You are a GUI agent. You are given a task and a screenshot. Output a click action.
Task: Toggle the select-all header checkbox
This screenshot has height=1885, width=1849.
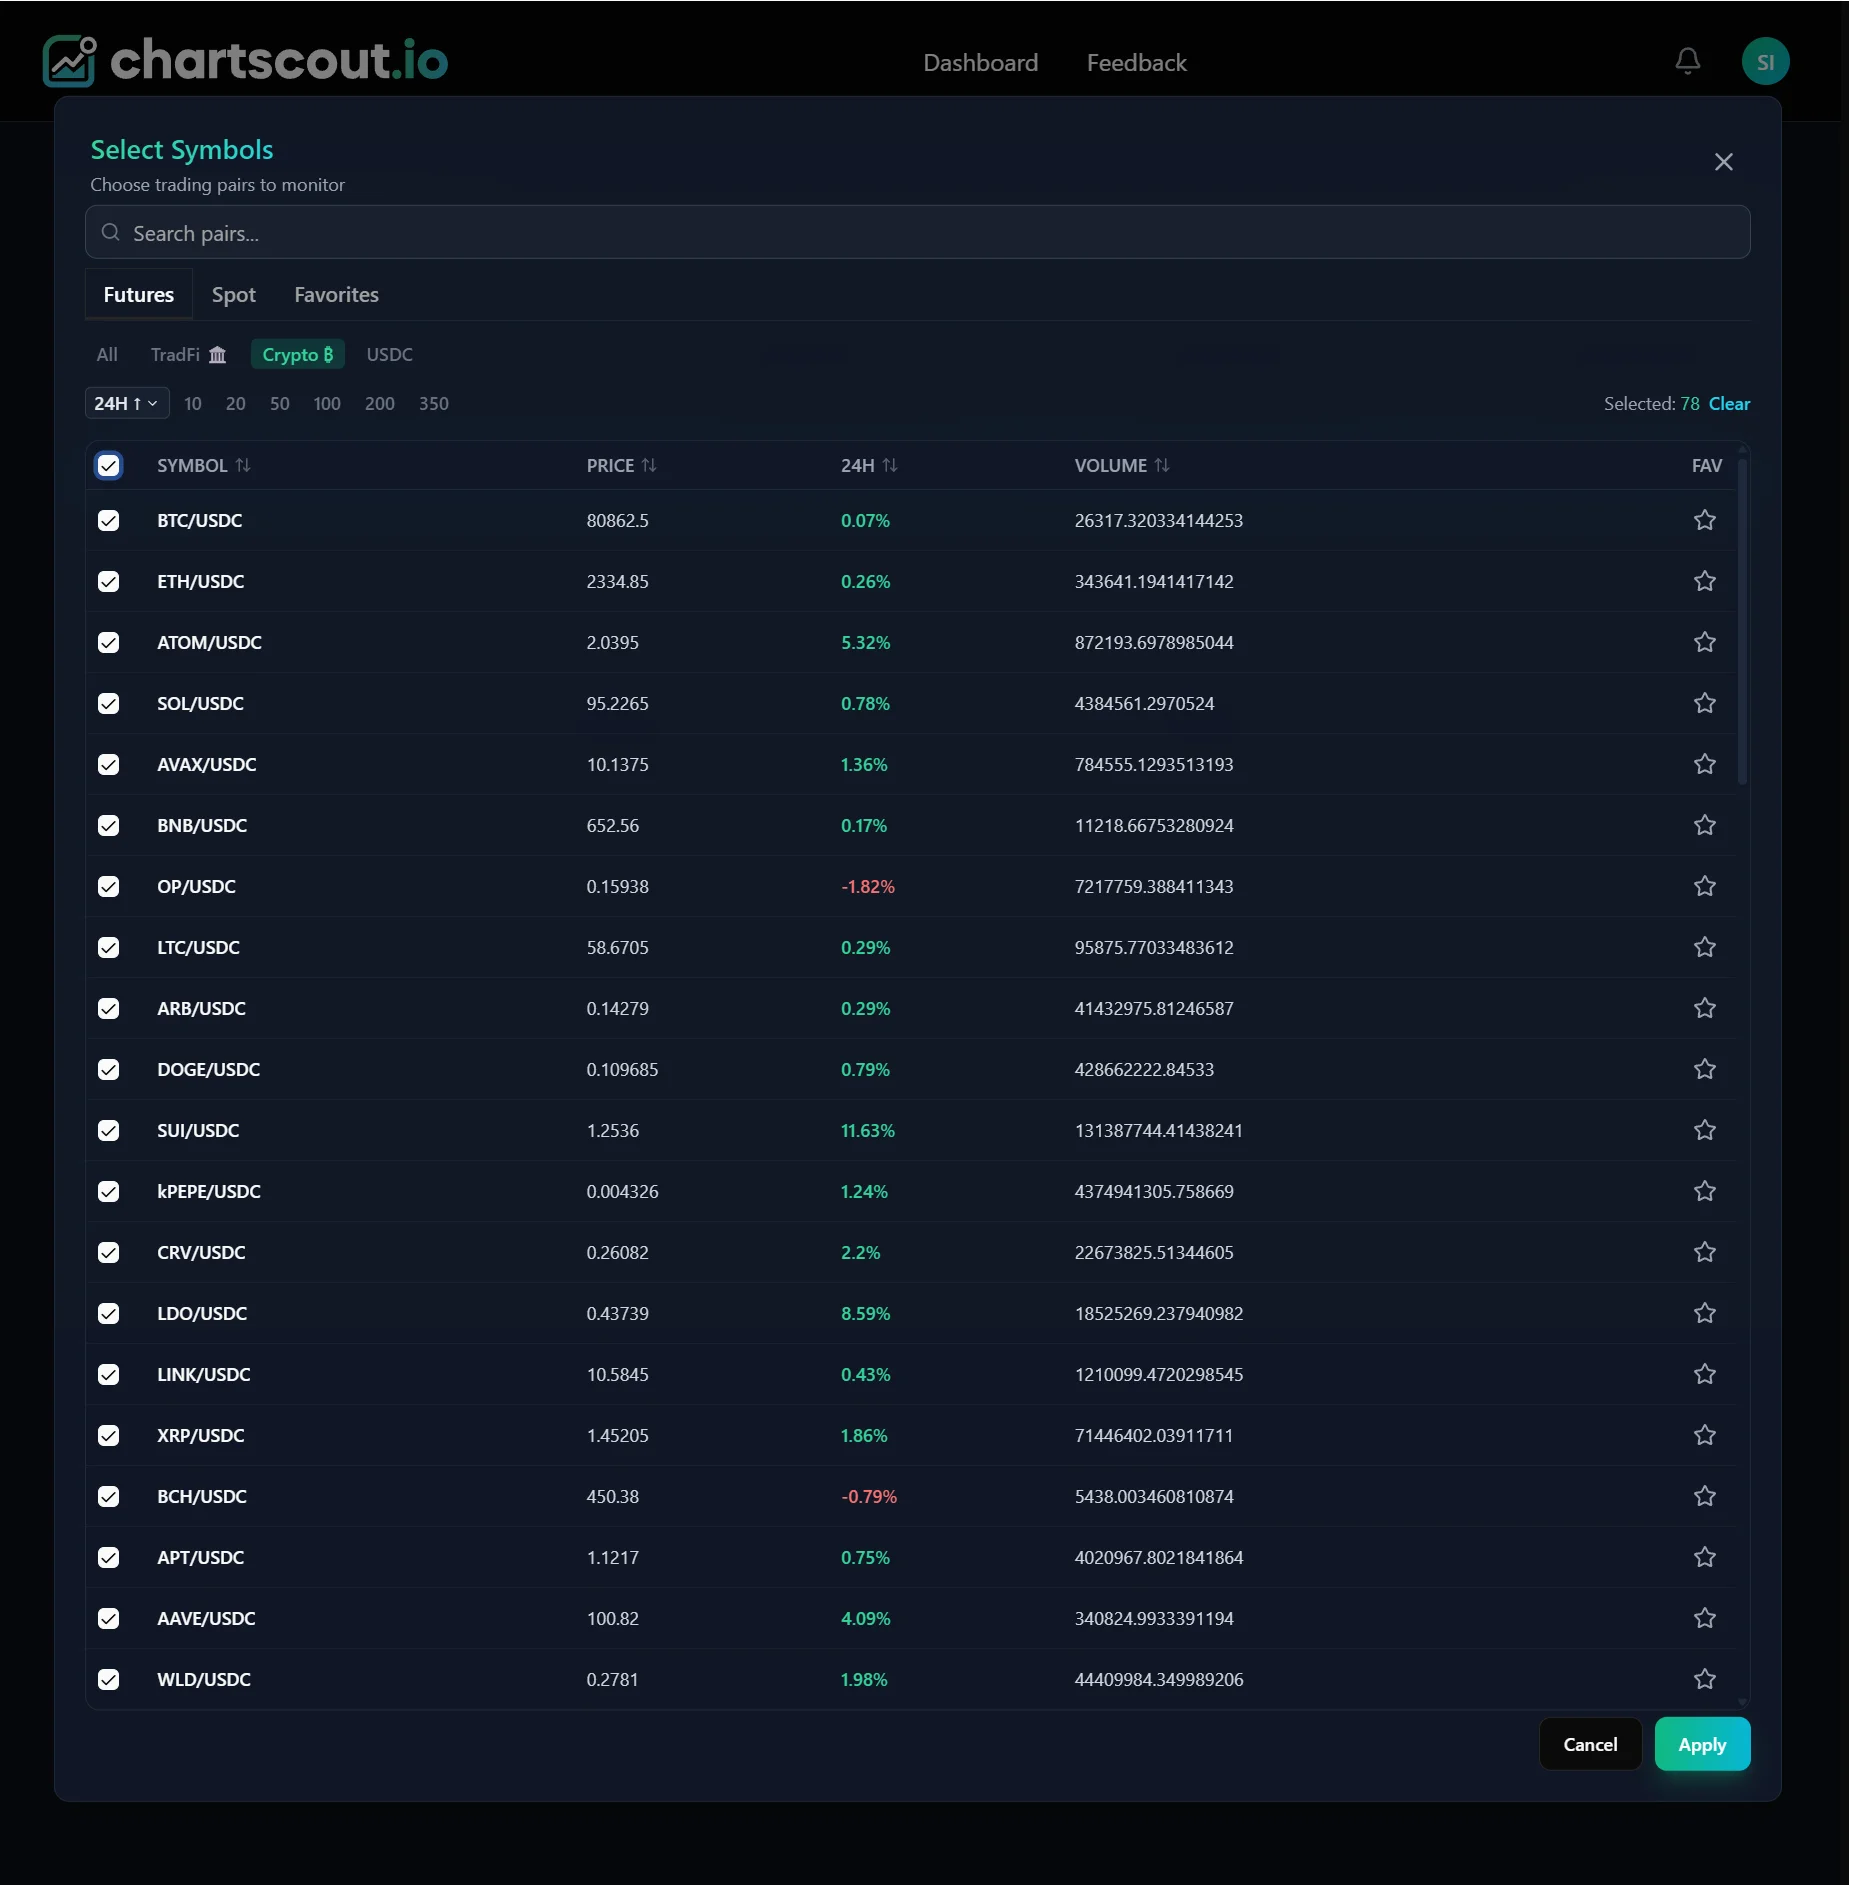pos(109,465)
